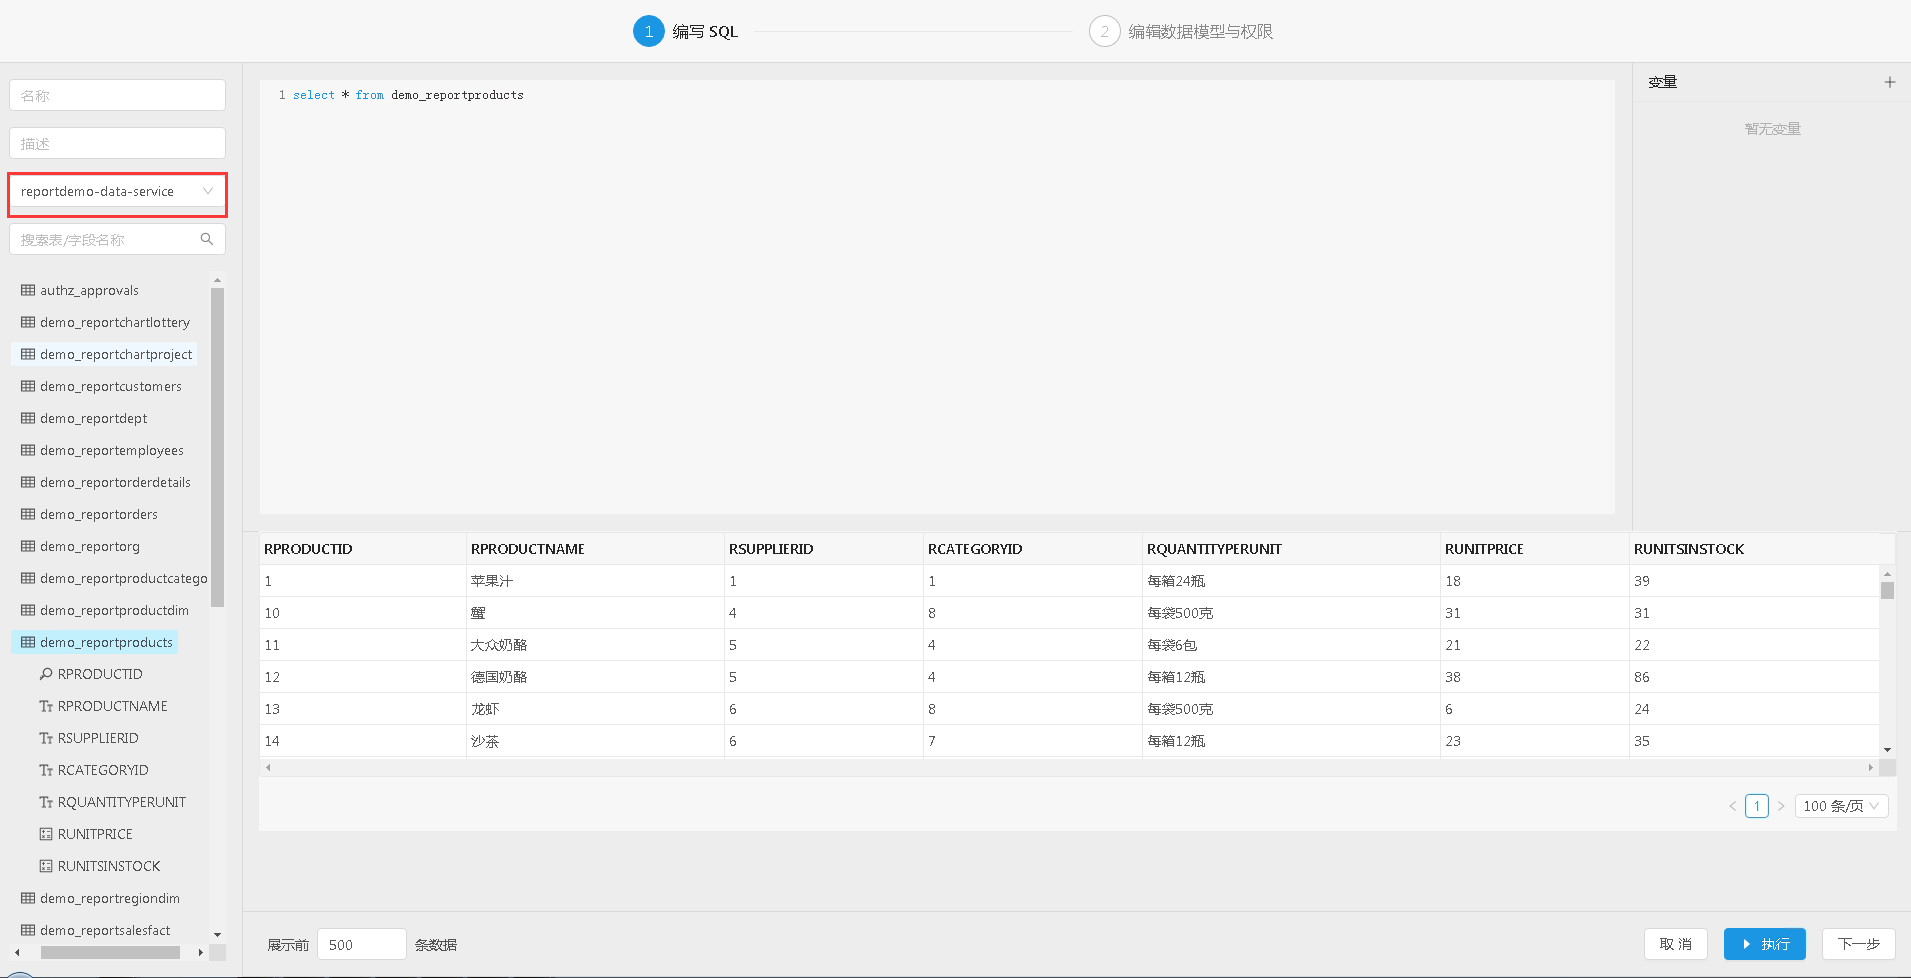Click the table icon beside authz_approvals
1911x978 pixels.
click(x=28, y=290)
